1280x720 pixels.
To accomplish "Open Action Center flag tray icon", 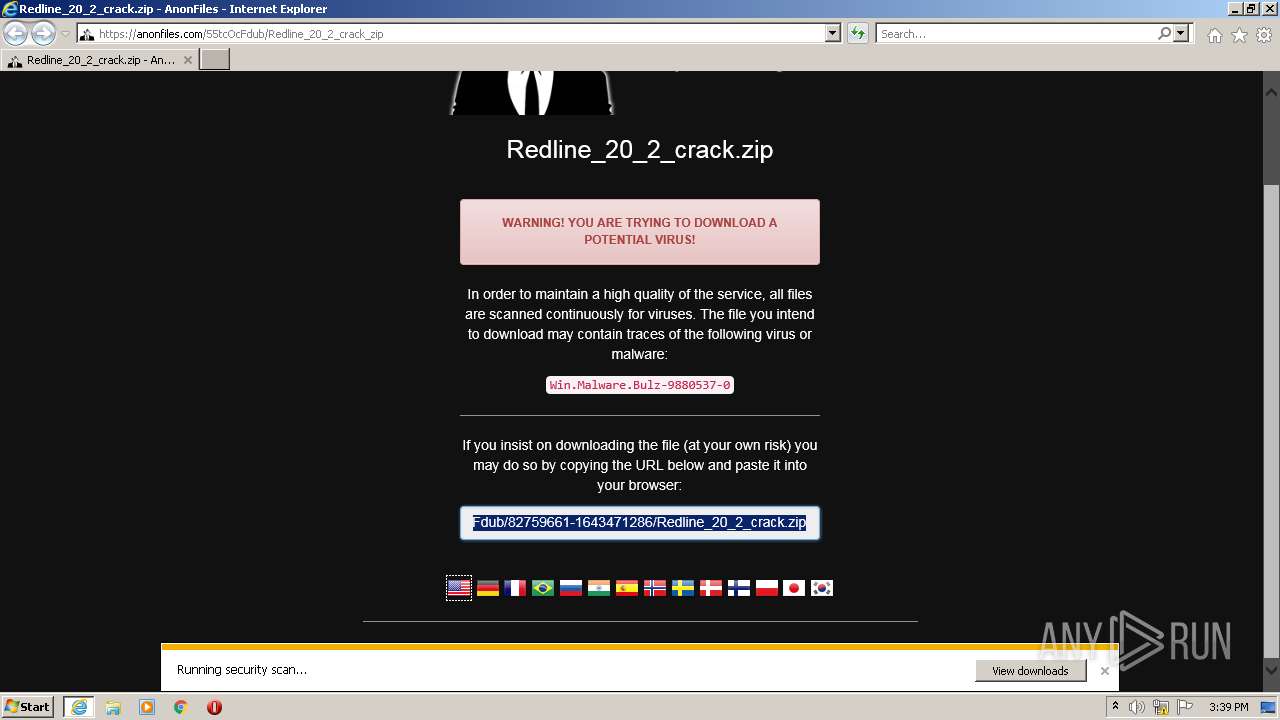I will pos(1185,707).
